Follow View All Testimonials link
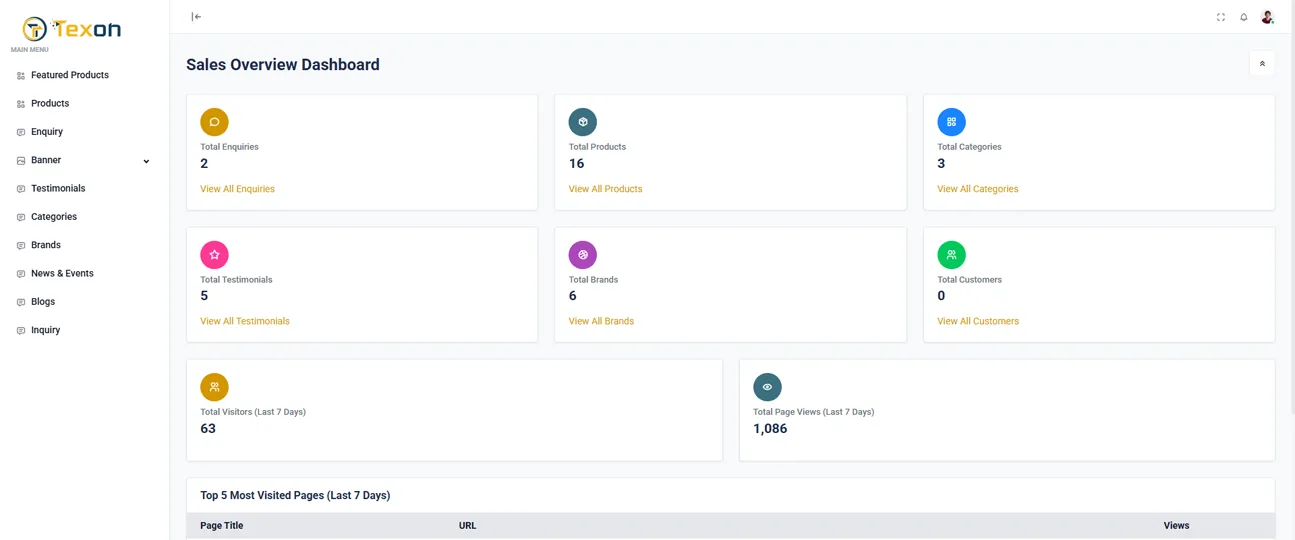Screen dimensions: 1295x540 tap(245, 321)
